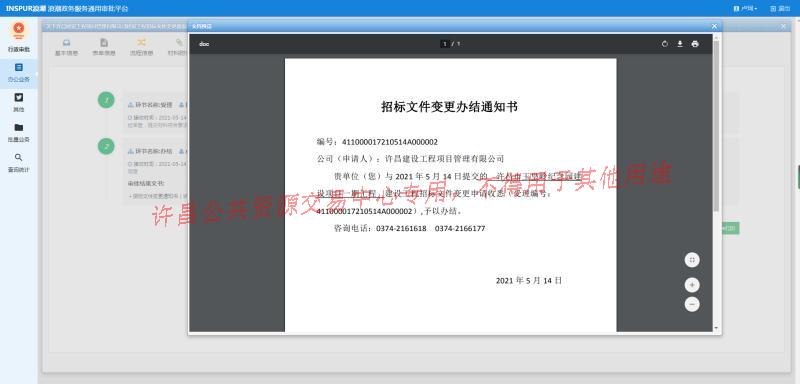800x384 pixels.
Task: Rotate the document in the PDF viewer
Action: click(664, 44)
